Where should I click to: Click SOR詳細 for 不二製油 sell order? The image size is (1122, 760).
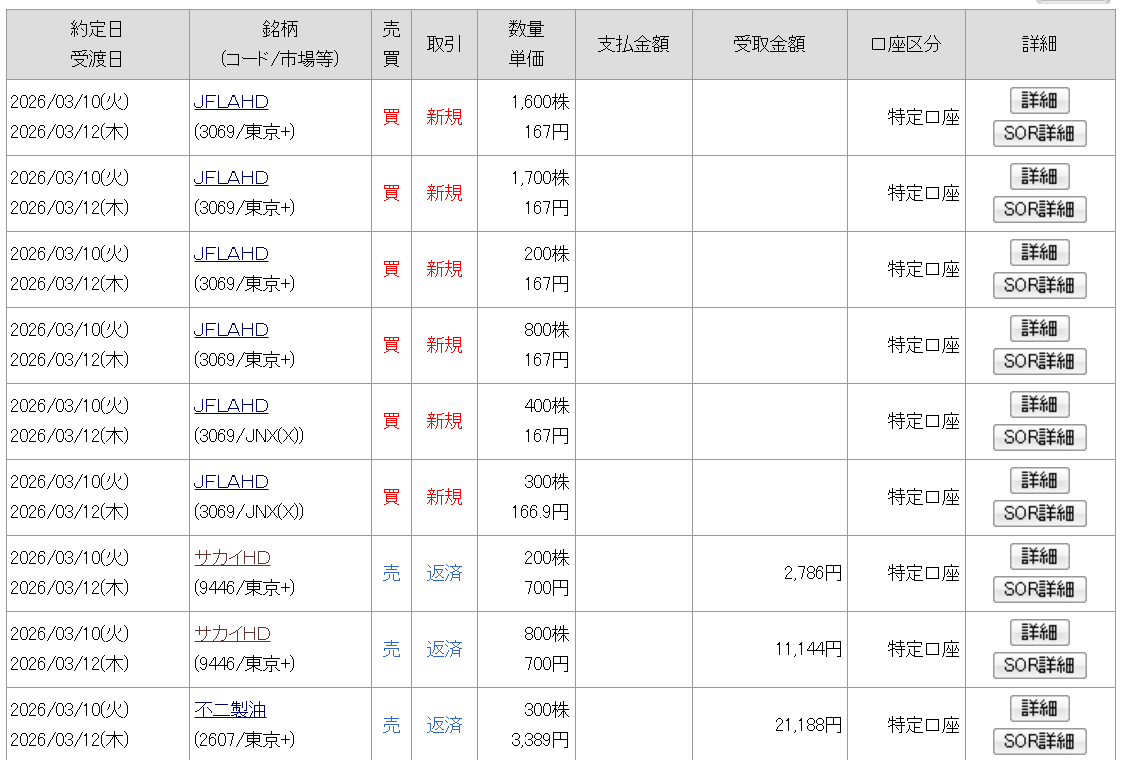pos(1039,742)
